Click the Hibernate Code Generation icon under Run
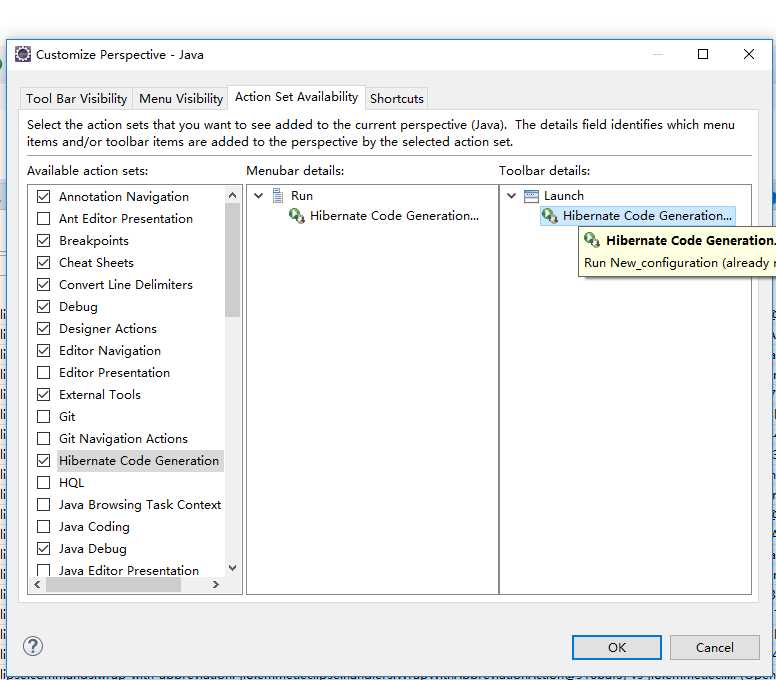Screen dimensions: 776x680 coord(296,216)
